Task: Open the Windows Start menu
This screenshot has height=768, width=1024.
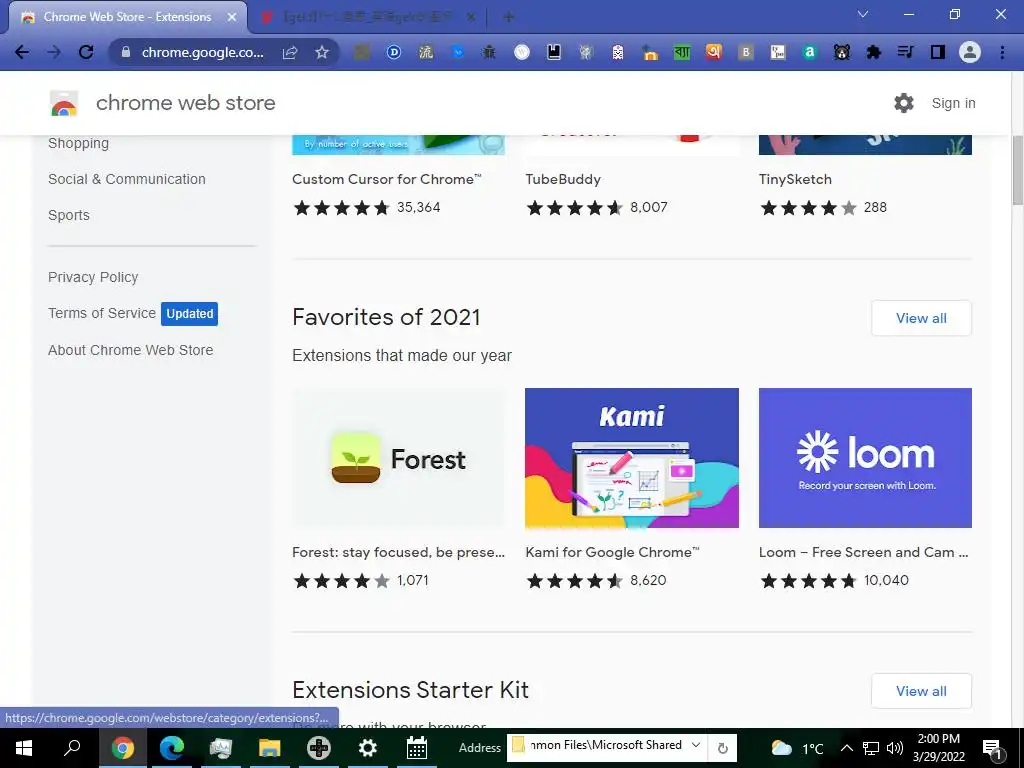Action: pos(24,748)
